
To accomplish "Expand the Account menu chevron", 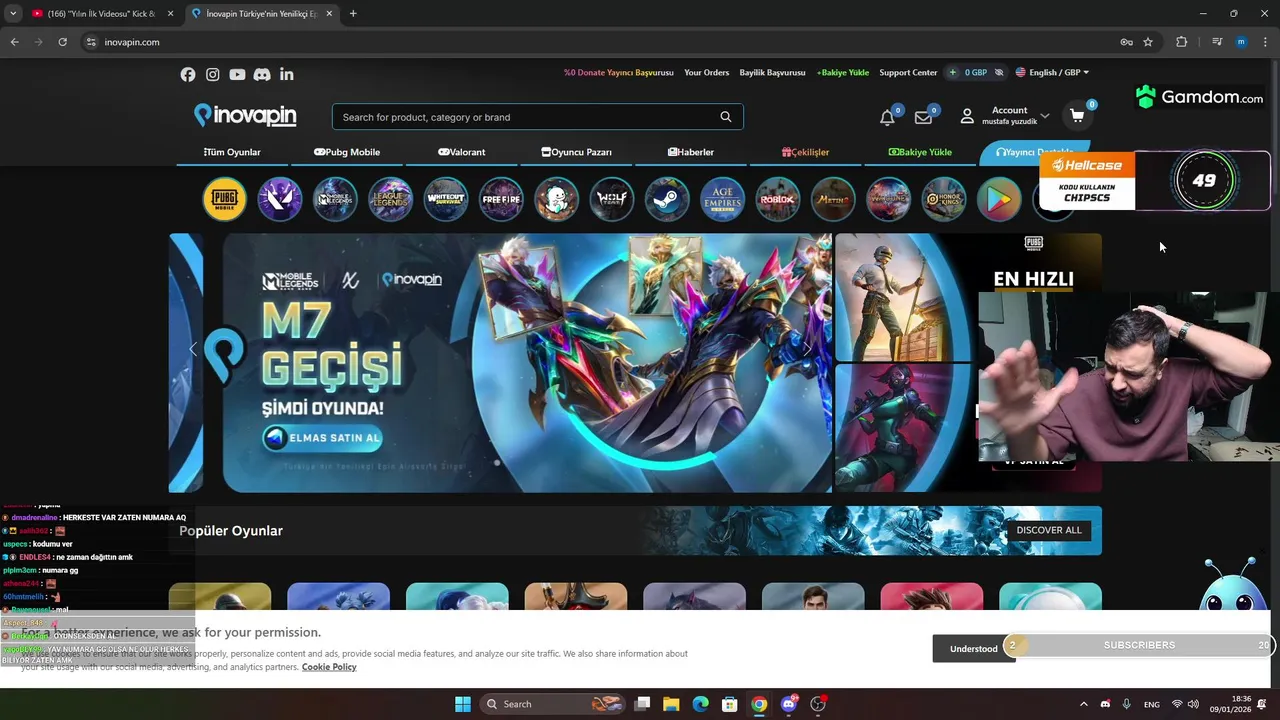I will coord(1045,116).
